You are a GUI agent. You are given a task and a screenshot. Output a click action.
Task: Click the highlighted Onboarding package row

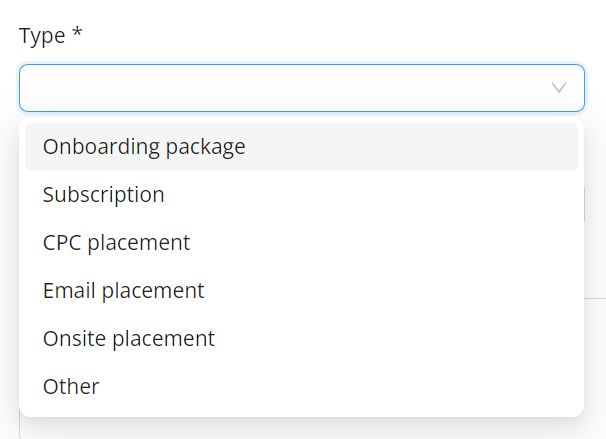[300, 147]
